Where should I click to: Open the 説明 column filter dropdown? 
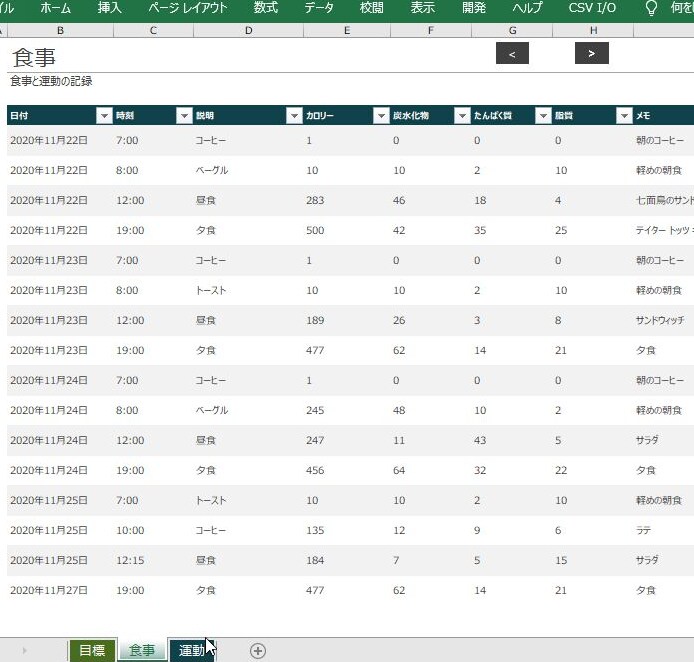[294, 116]
